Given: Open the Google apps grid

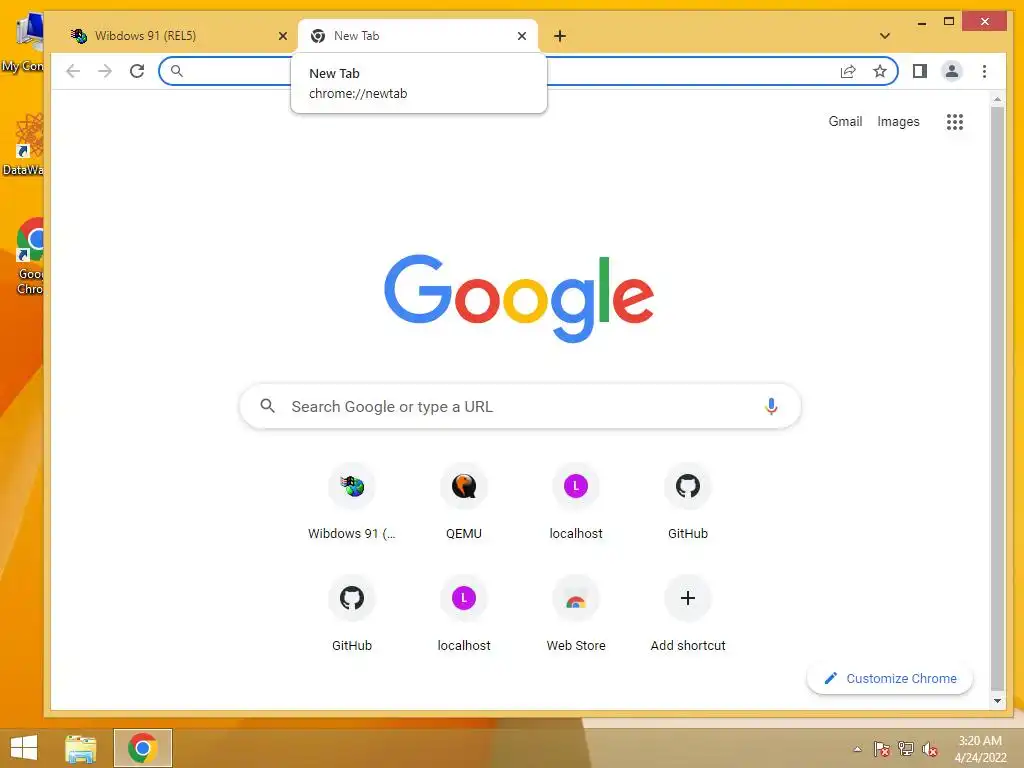Looking at the screenshot, I should (x=954, y=121).
